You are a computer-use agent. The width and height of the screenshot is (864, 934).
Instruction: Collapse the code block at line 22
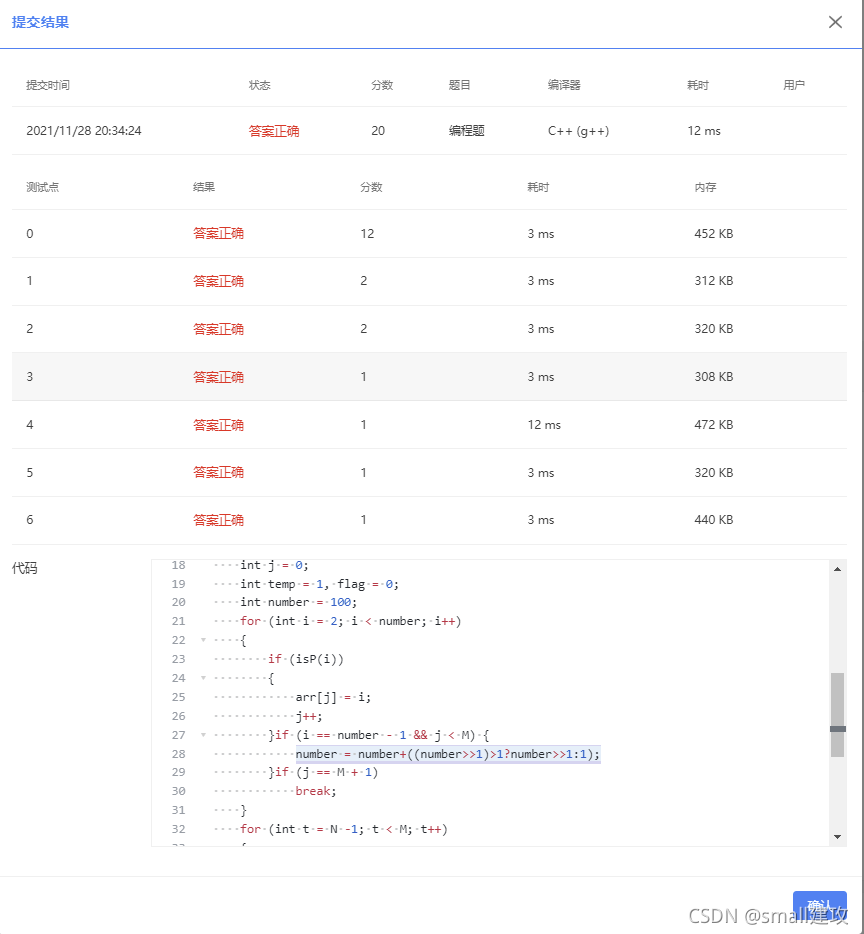click(x=205, y=640)
